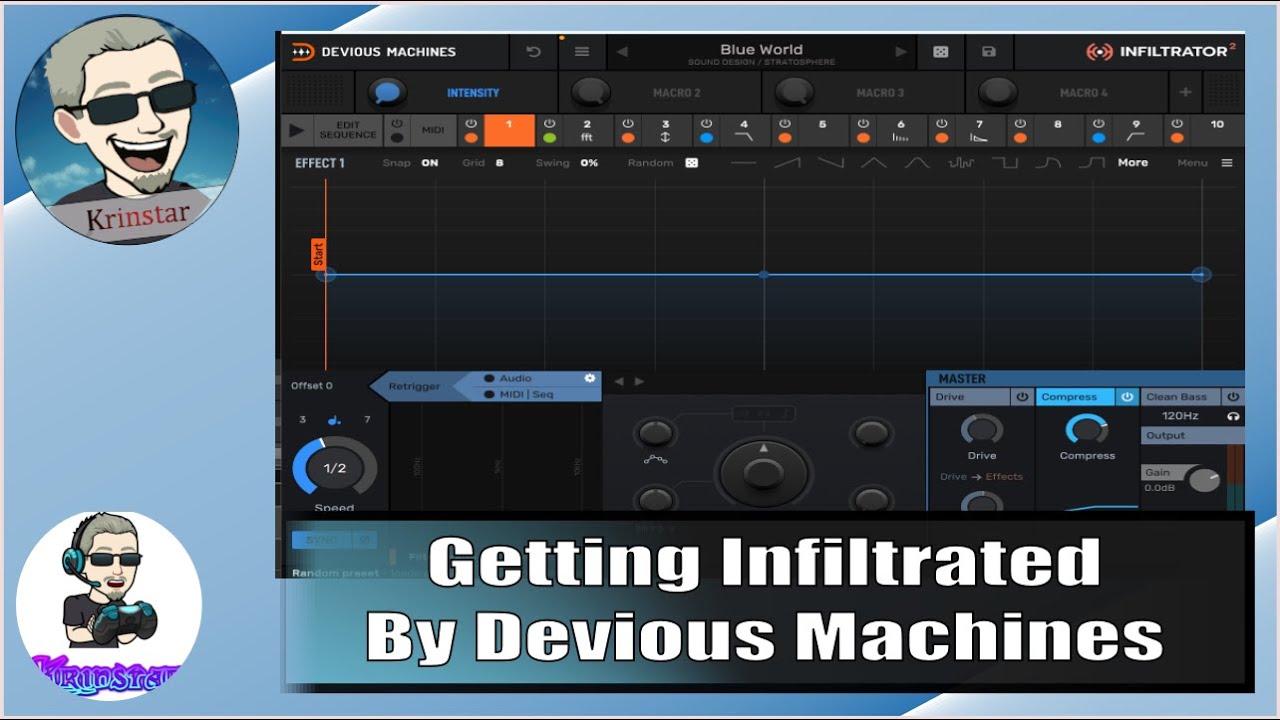The width and height of the screenshot is (1280, 720).
Task: Add a macro with the plus icon
Action: point(1185,92)
